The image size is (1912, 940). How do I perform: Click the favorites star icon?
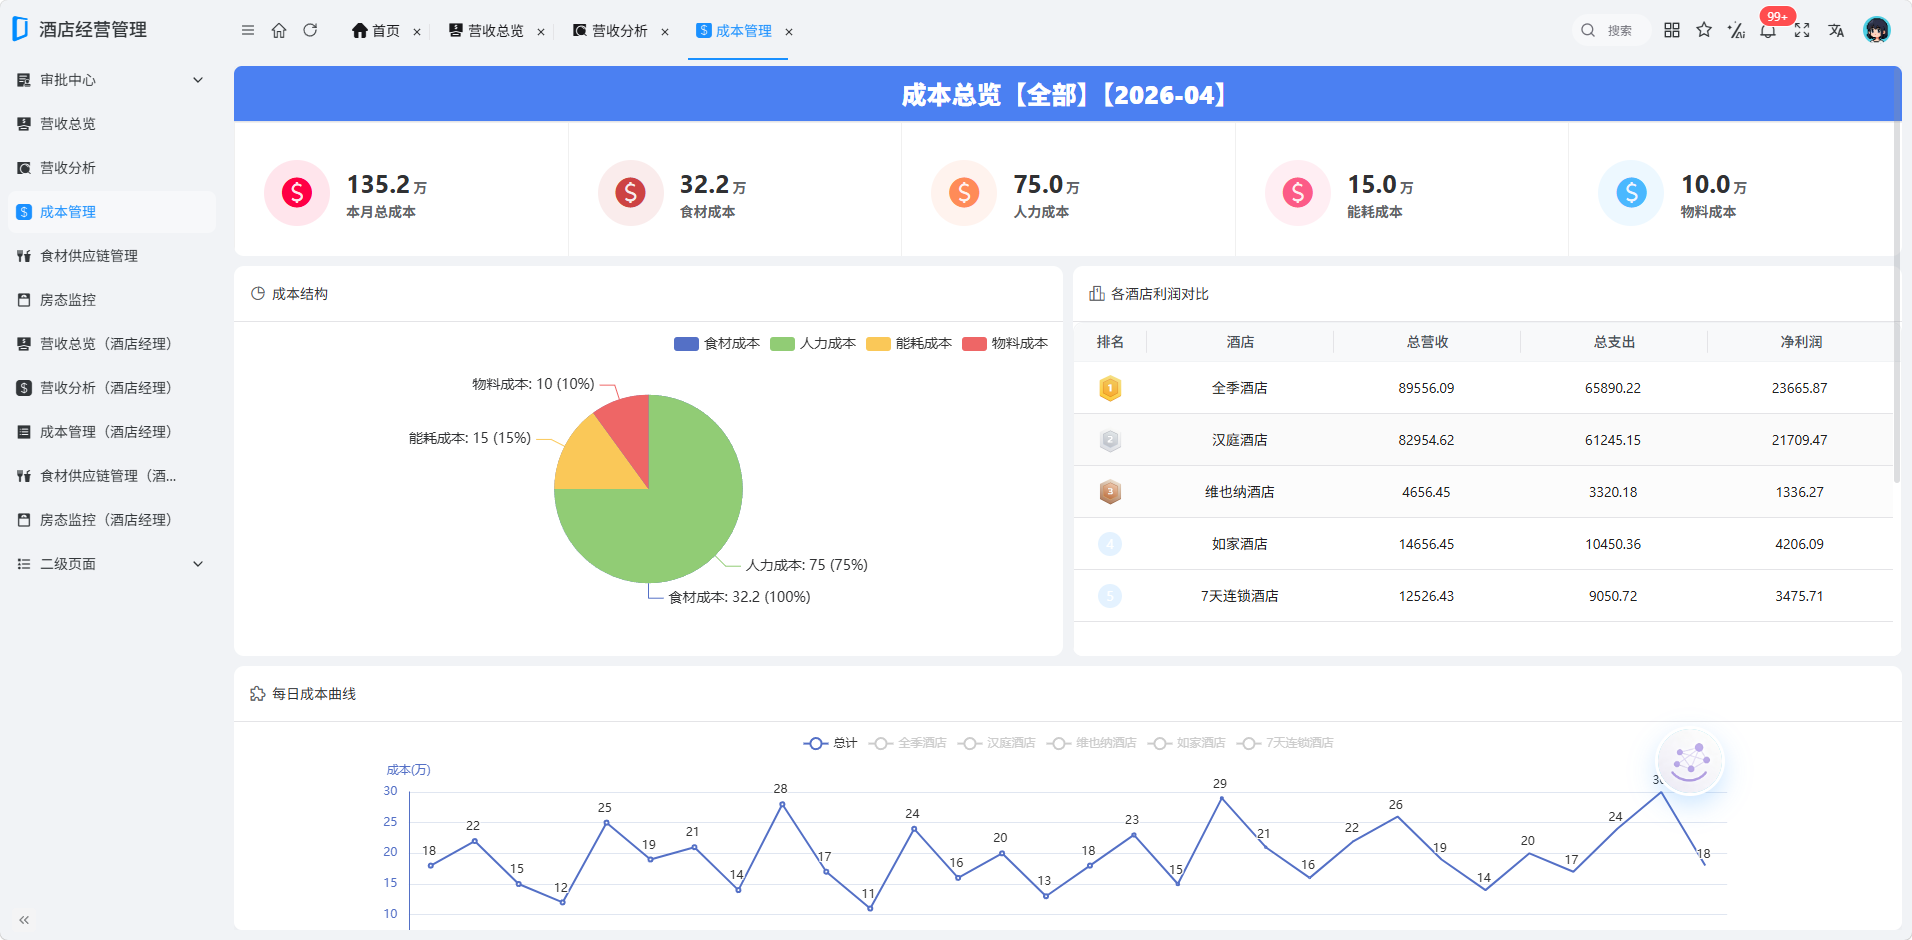coord(1704,30)
